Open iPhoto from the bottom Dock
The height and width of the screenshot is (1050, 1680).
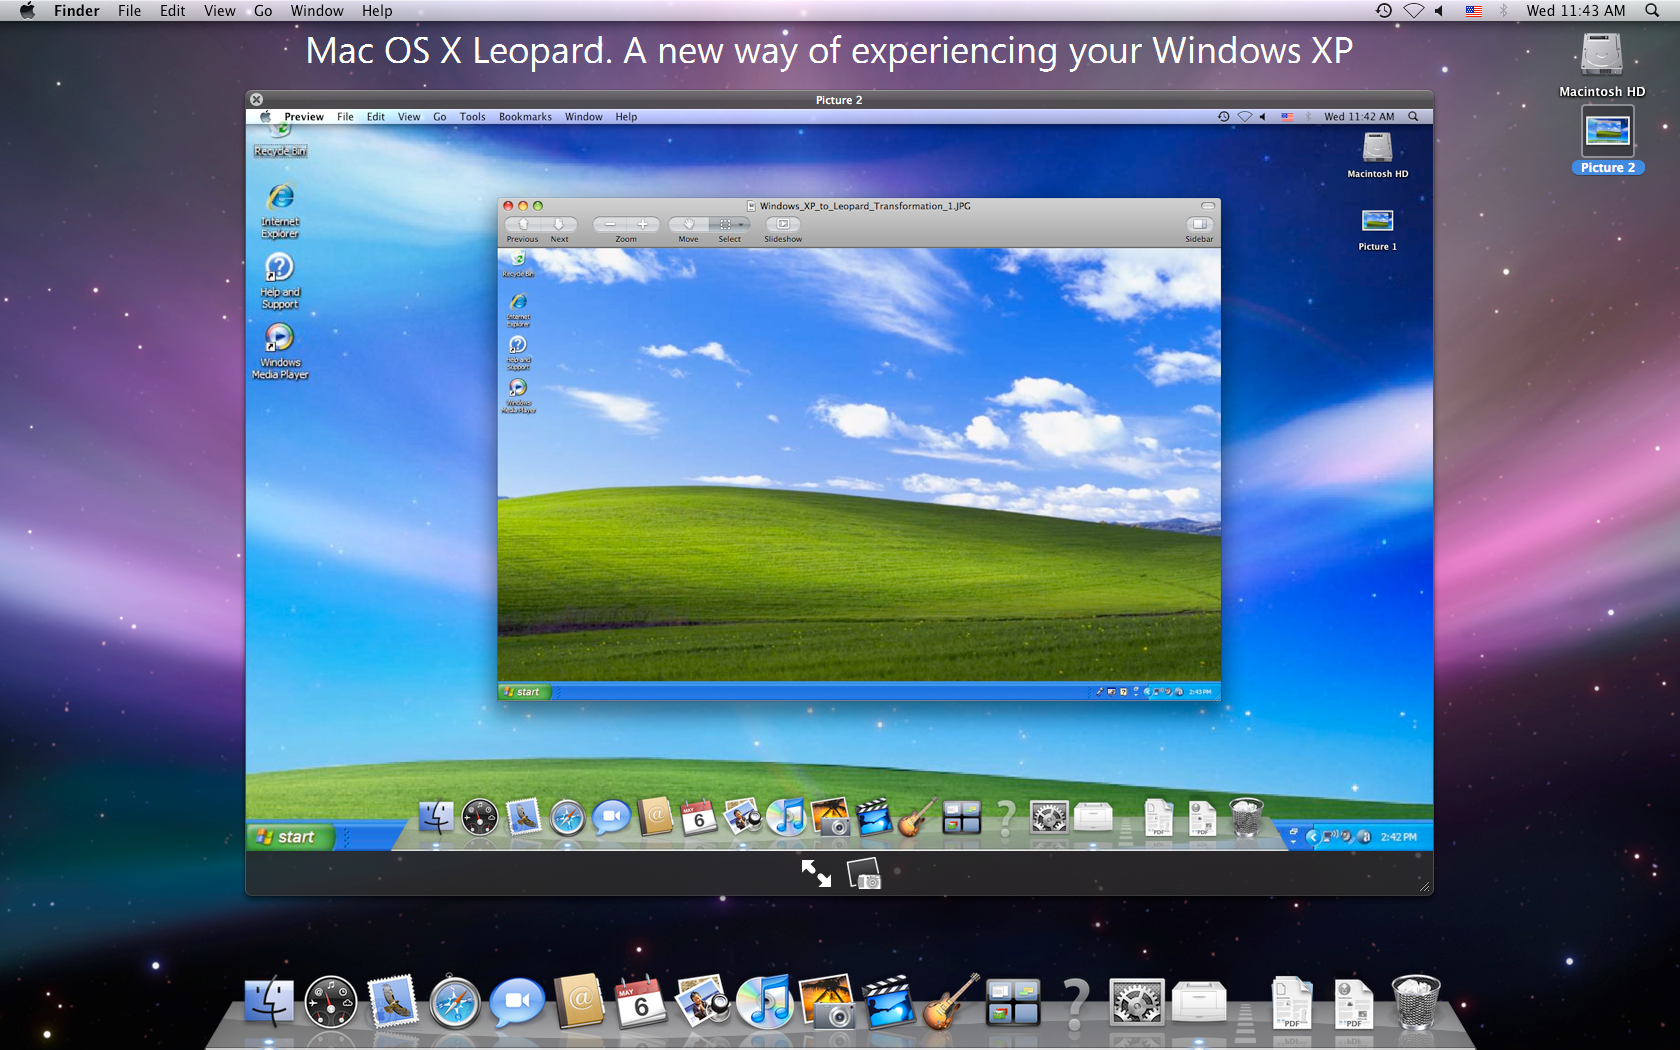tap(827, 1002)
